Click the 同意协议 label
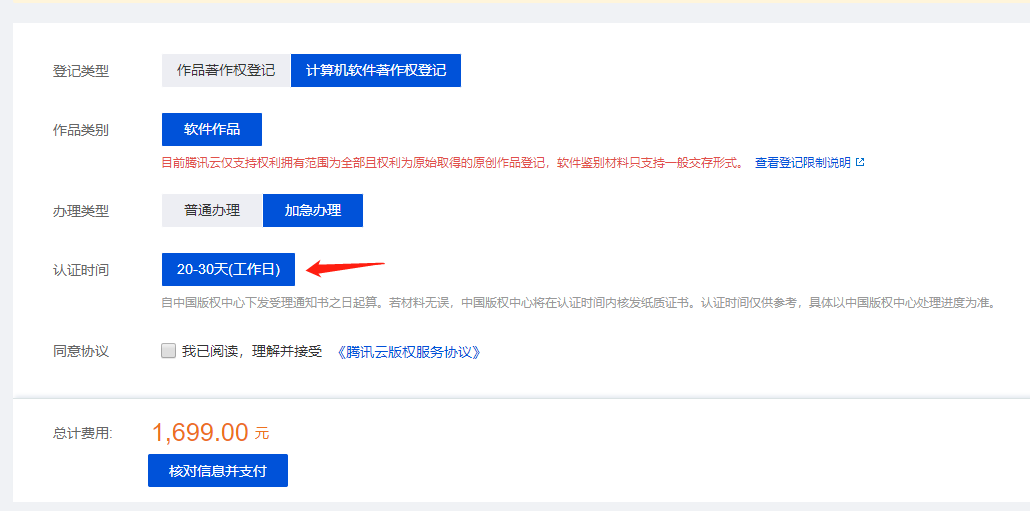 (x=81, y=351)
